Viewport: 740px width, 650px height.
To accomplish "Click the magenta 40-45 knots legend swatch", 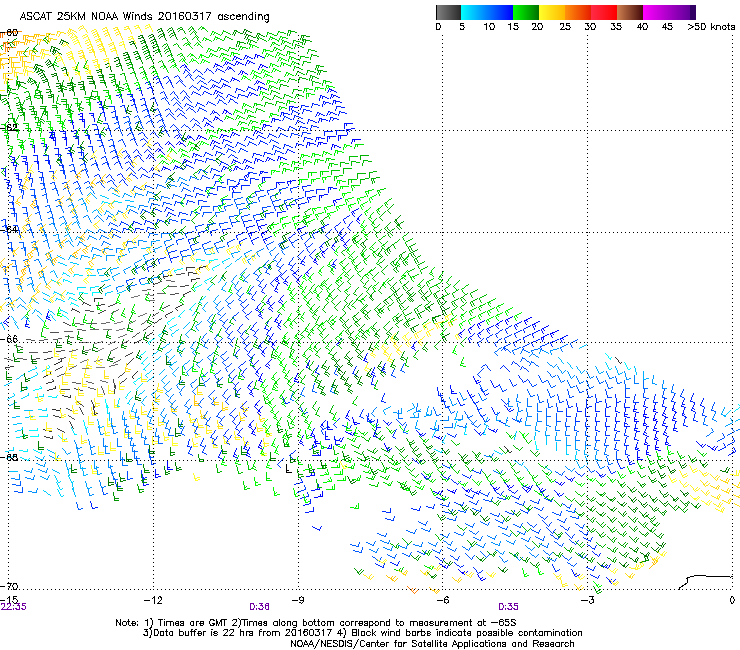I will pyautogui.click(x=656, y=12).
